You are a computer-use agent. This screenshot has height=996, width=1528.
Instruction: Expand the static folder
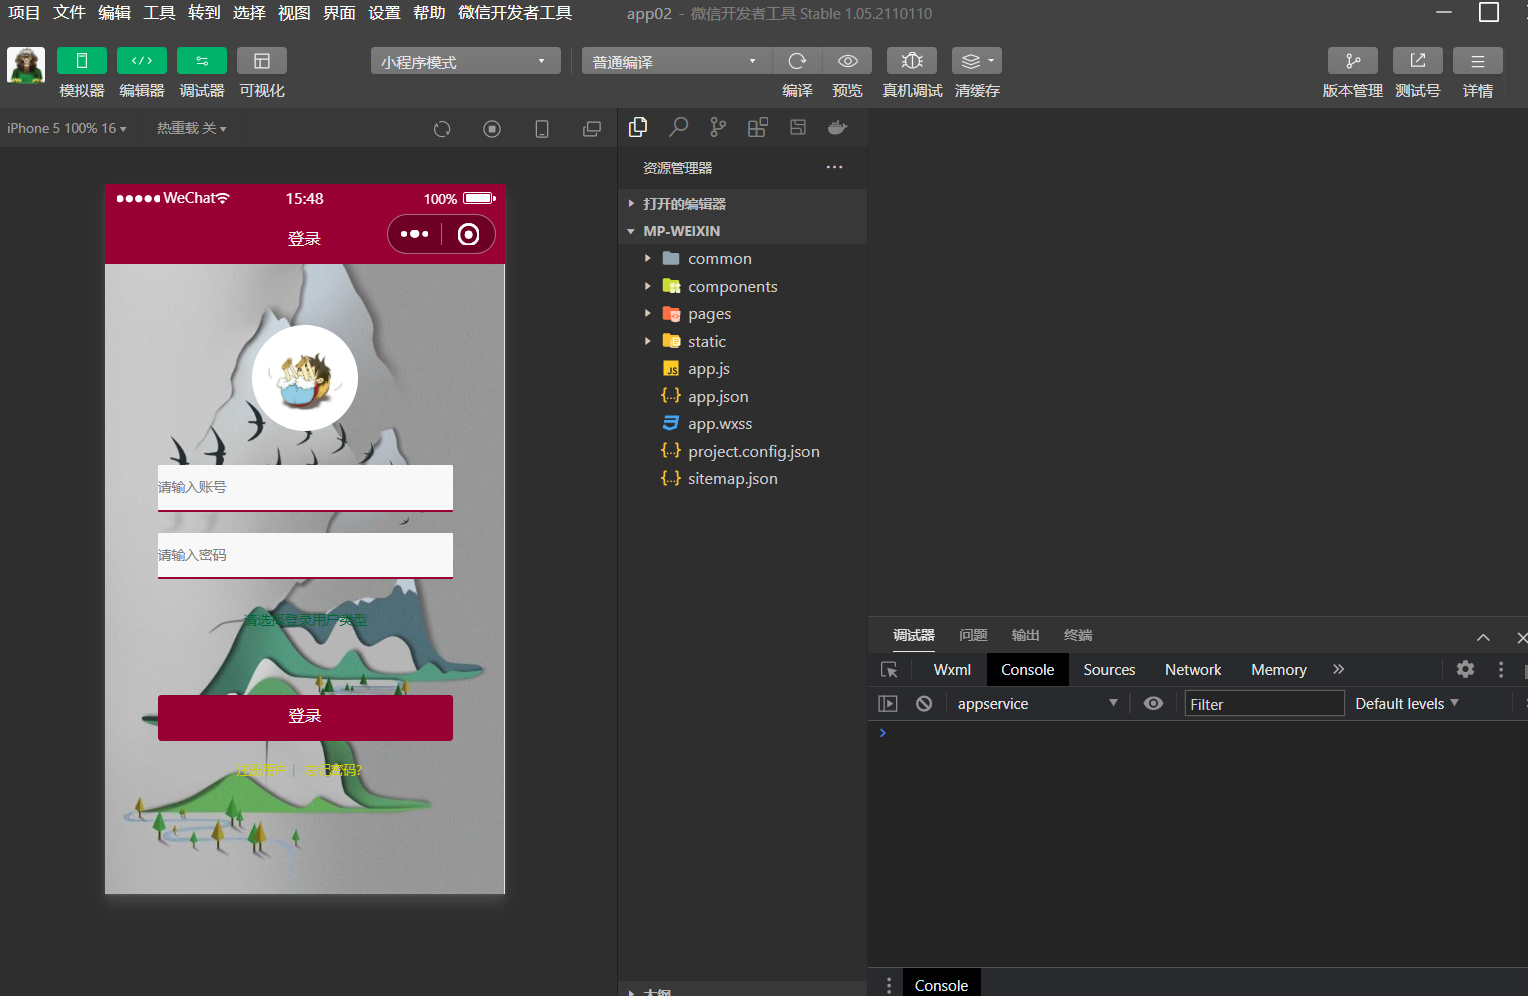(x=742, y=341)
